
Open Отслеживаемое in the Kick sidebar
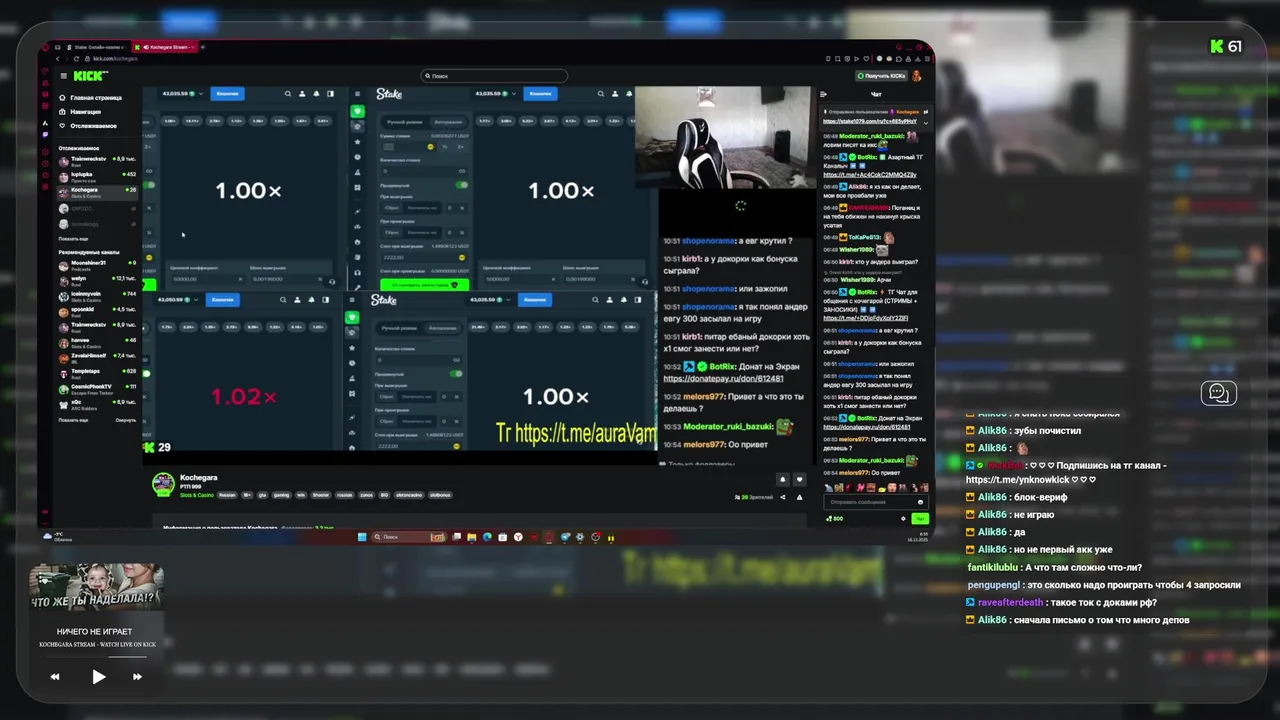88,126
